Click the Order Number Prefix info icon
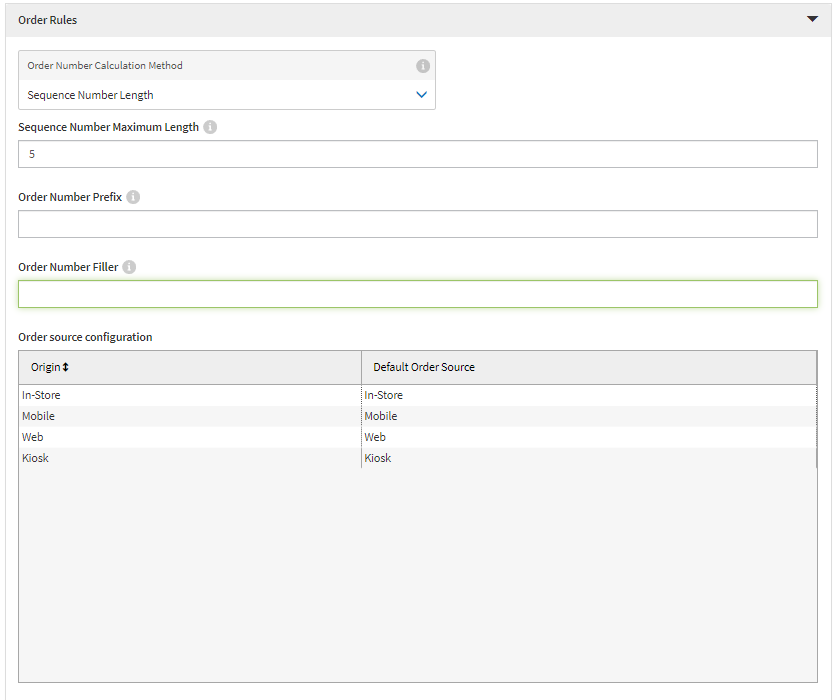Viewport: 834px width, 700px height. click(x=133, y=197)
